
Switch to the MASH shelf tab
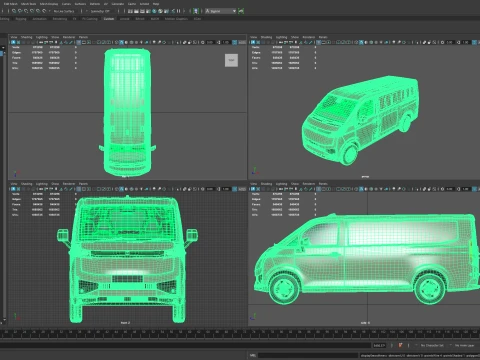pyautogui.click(x=155, y=19)
